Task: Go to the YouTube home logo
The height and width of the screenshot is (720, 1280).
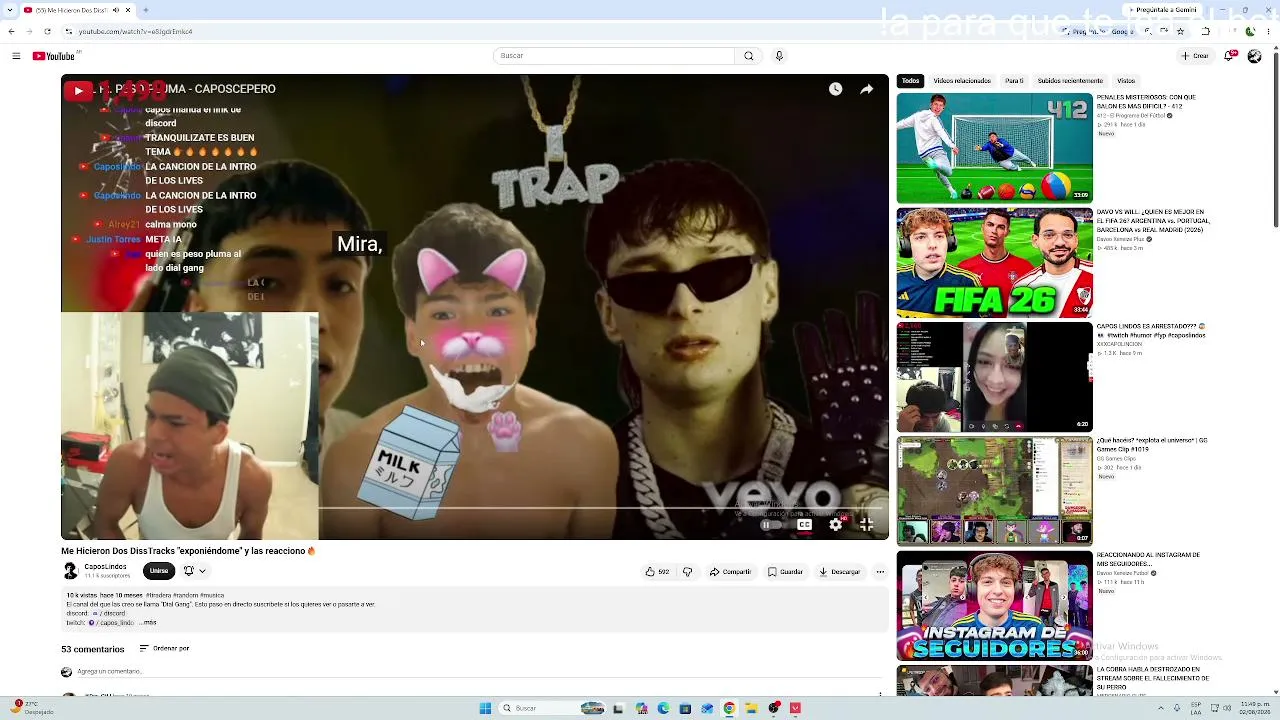Action: [x=54, y=56]
